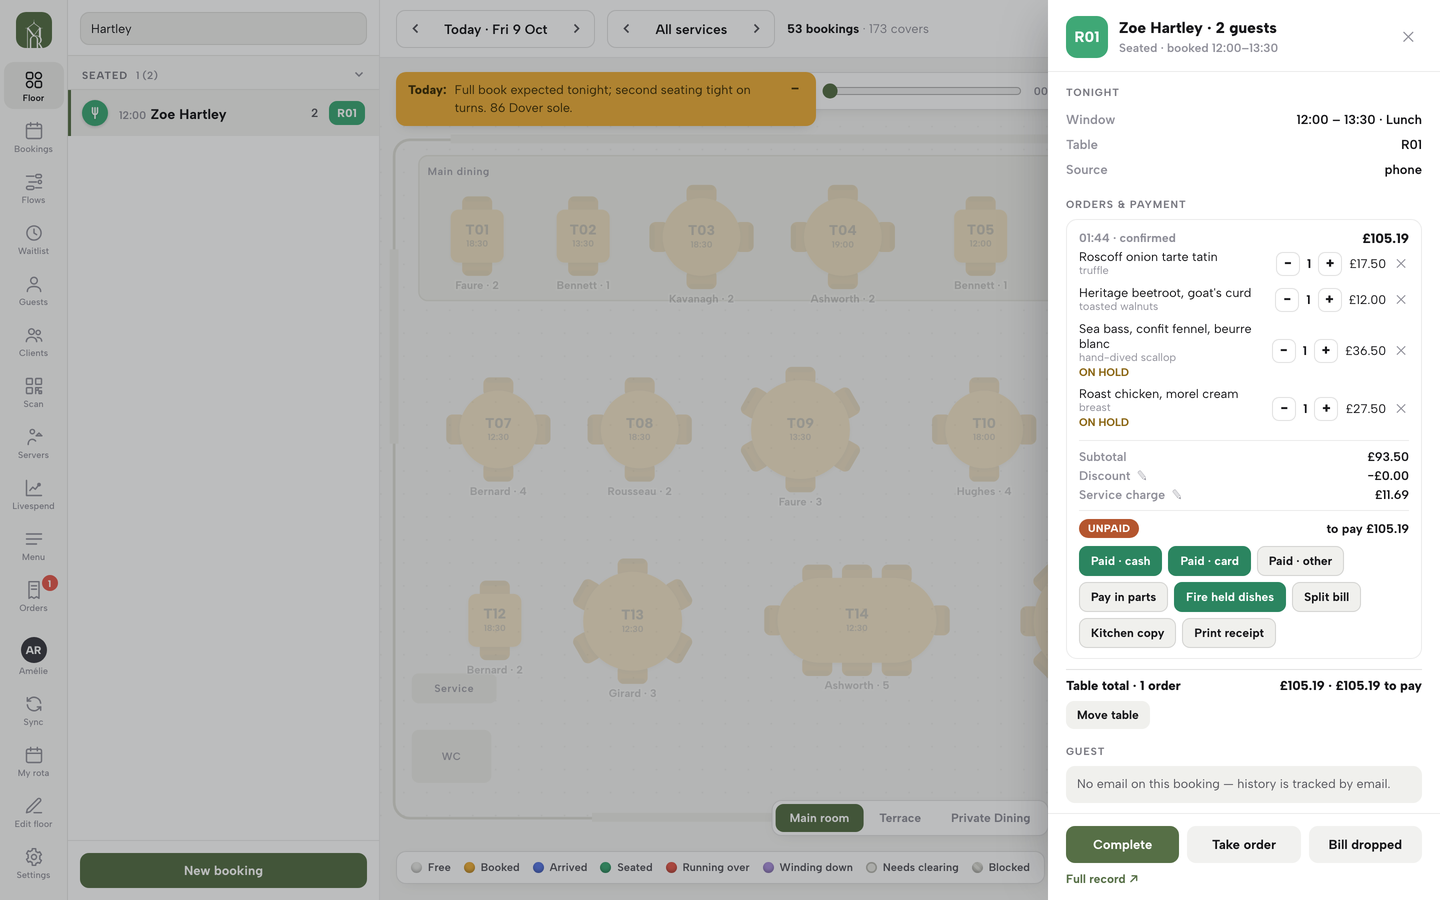Open the Servers sidebar icon
Viewport: 1440px width, 900px height.
[33, 443]
